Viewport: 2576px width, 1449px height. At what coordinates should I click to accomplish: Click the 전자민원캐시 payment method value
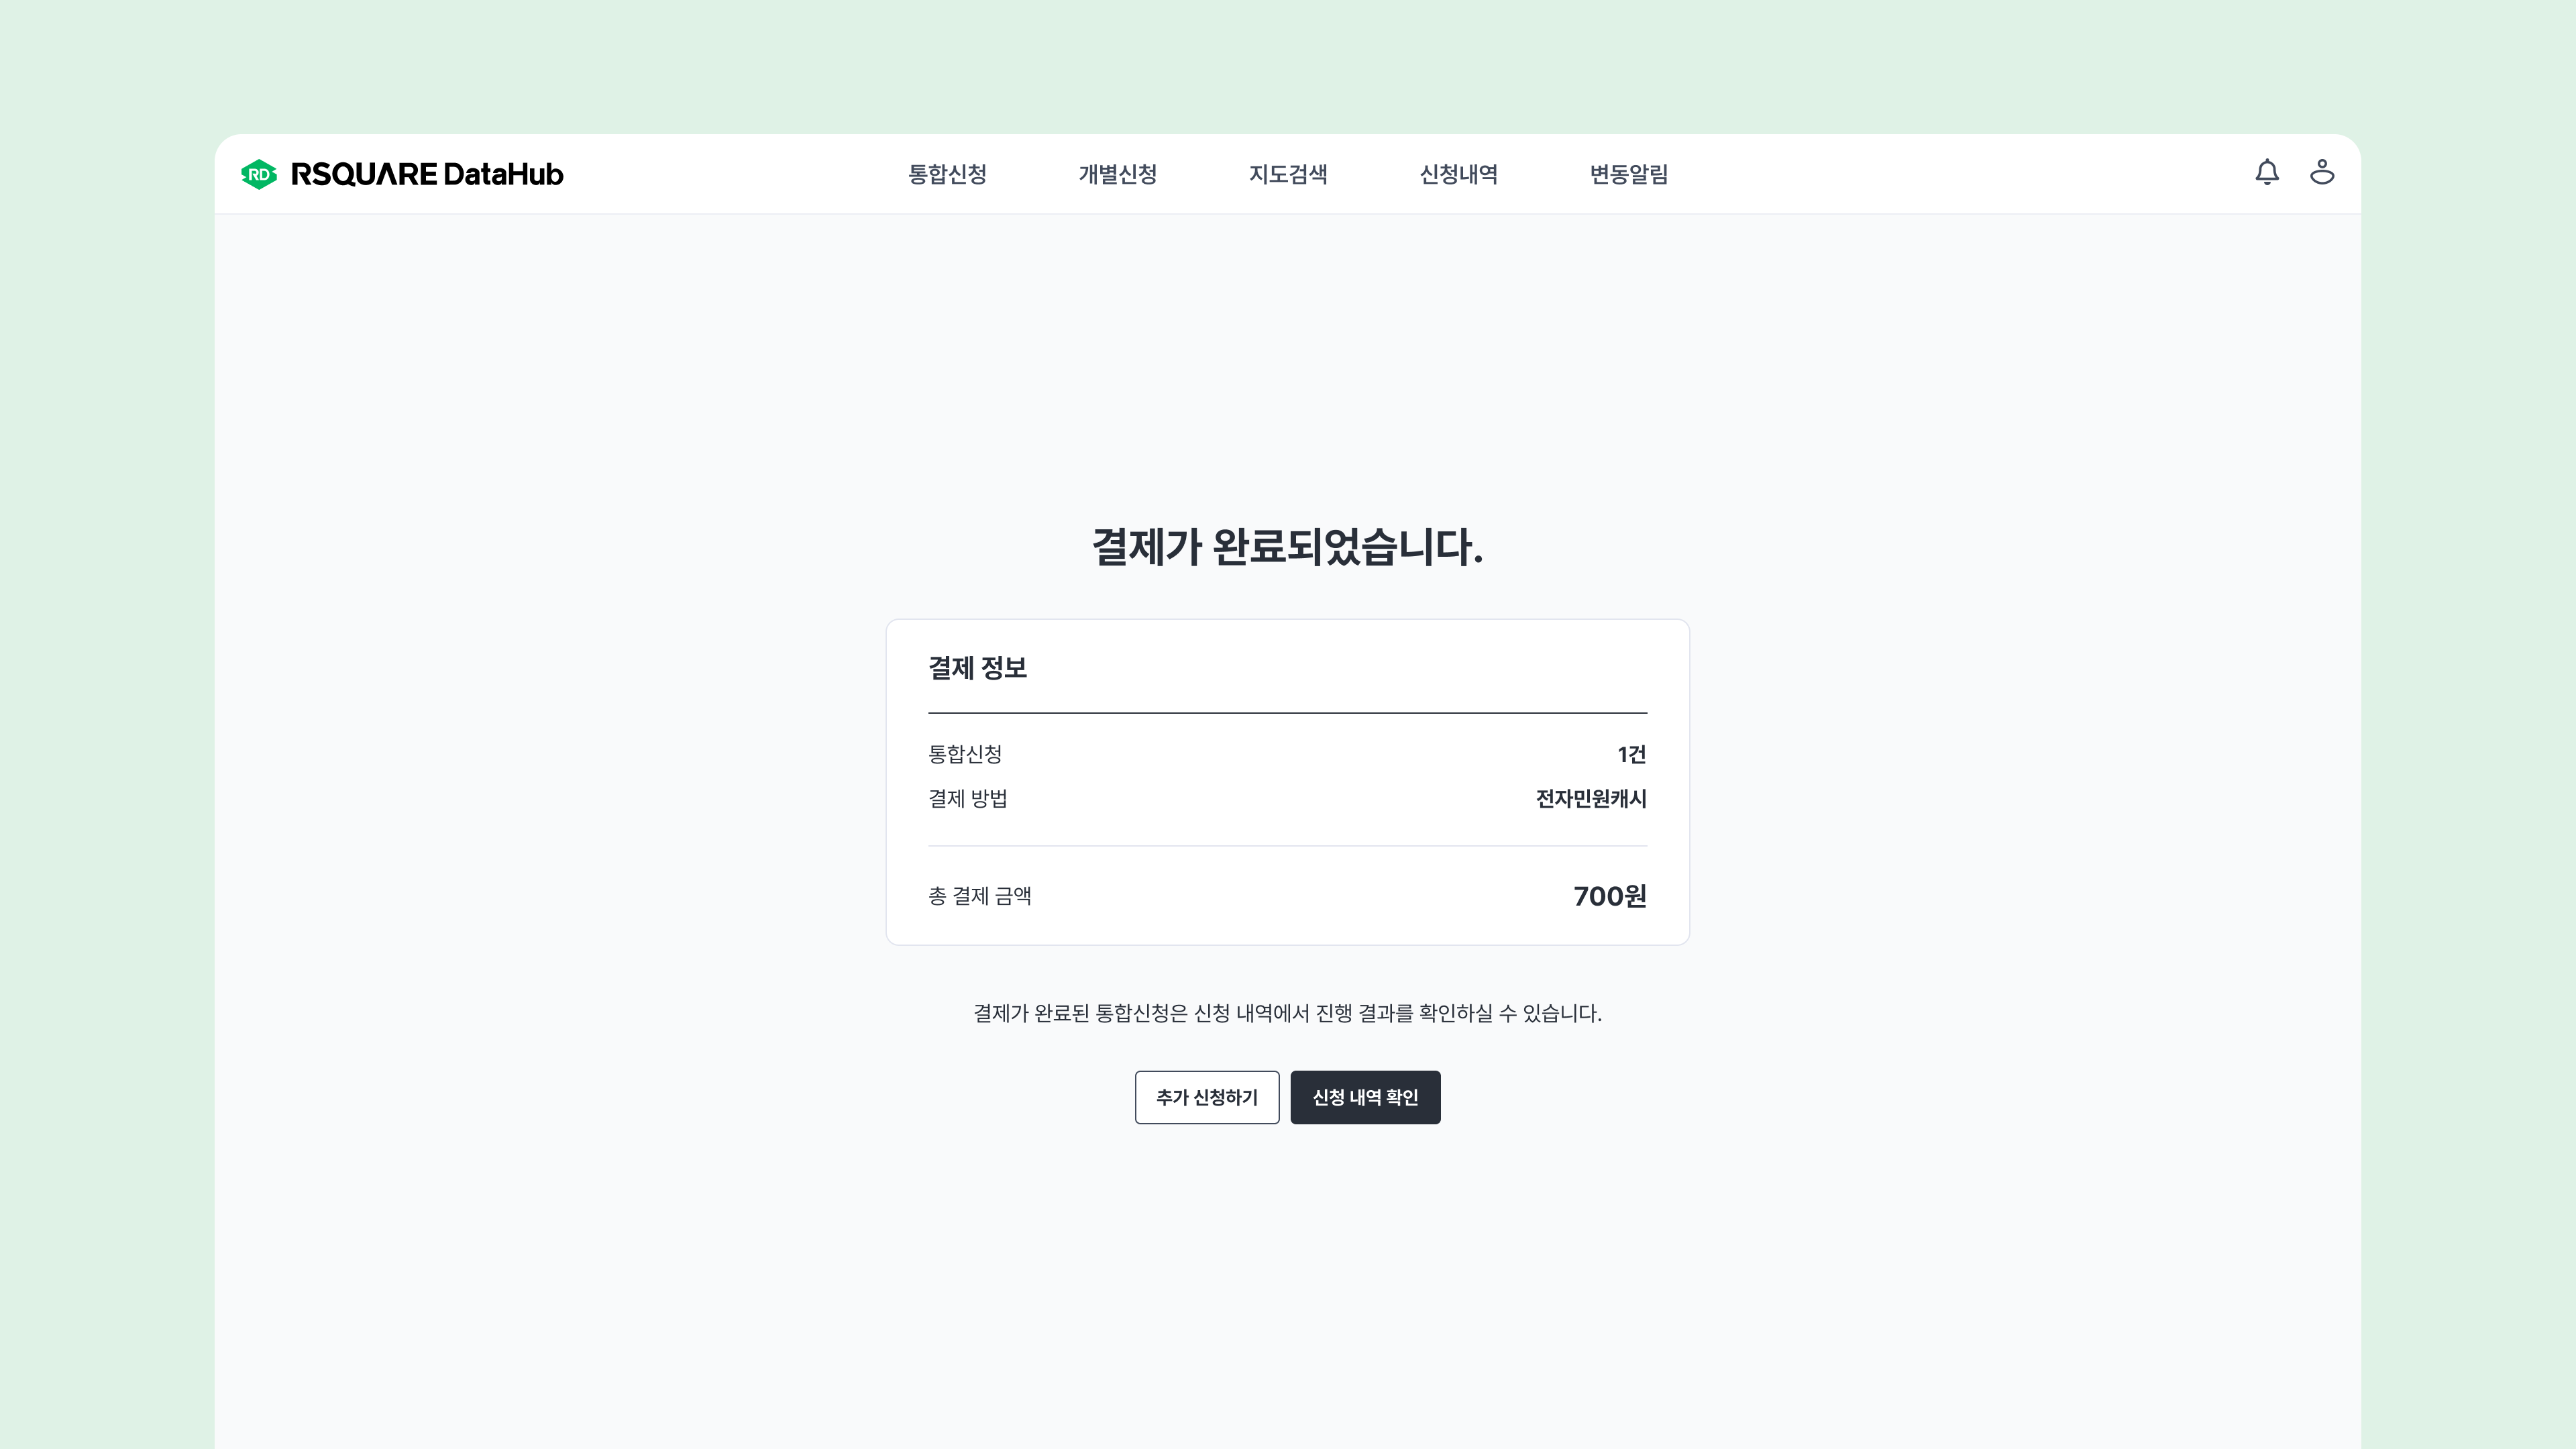[x=1591, y=799]
